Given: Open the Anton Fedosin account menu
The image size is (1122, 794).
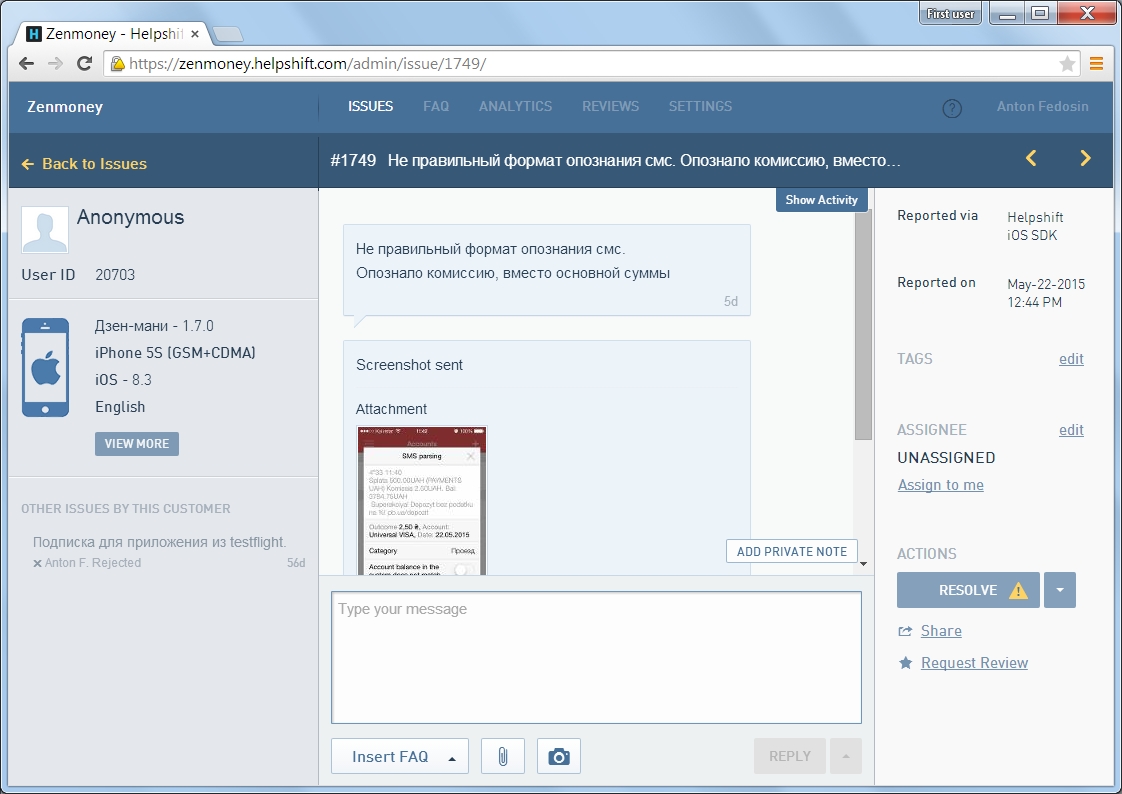Looking at the screenshot, I should (1043, 107).
